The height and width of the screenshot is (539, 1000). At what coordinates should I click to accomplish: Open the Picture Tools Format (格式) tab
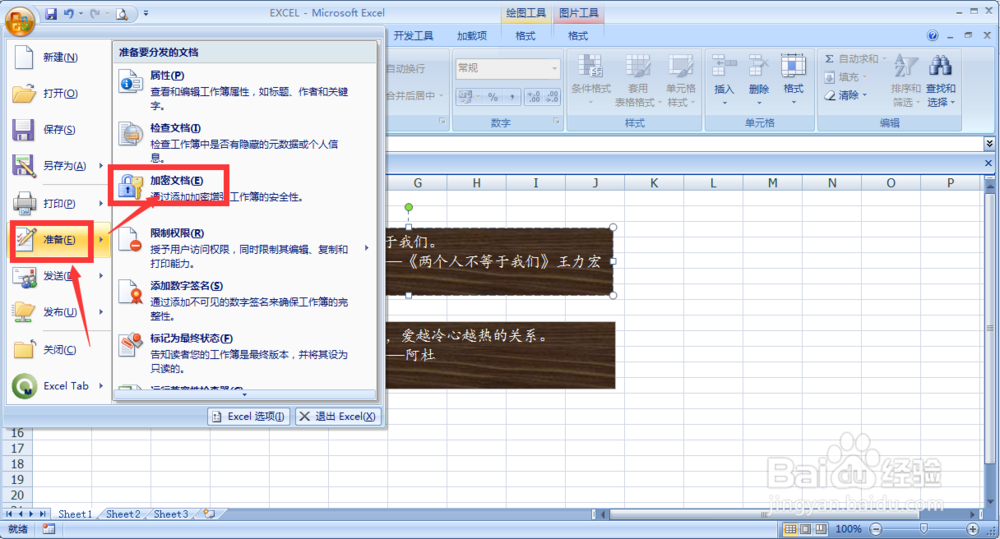click(578, 36)
